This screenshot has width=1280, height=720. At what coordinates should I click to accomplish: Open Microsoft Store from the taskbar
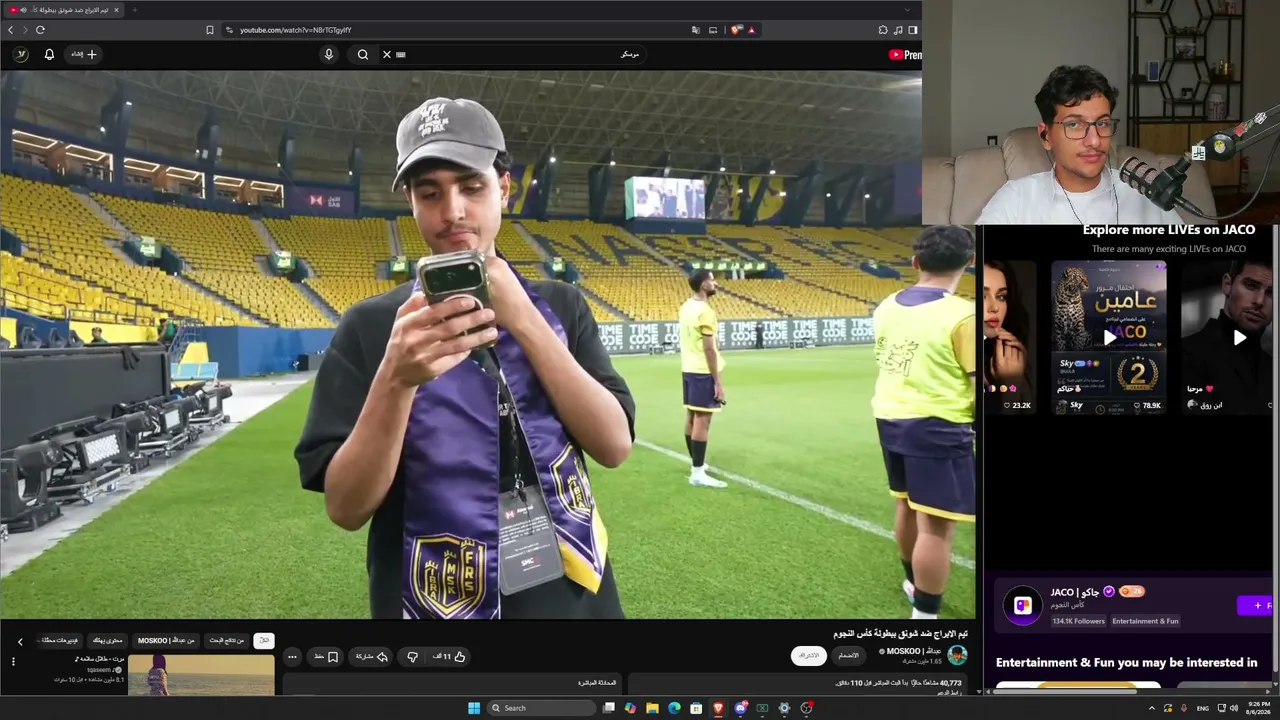[x=696, y=708]
